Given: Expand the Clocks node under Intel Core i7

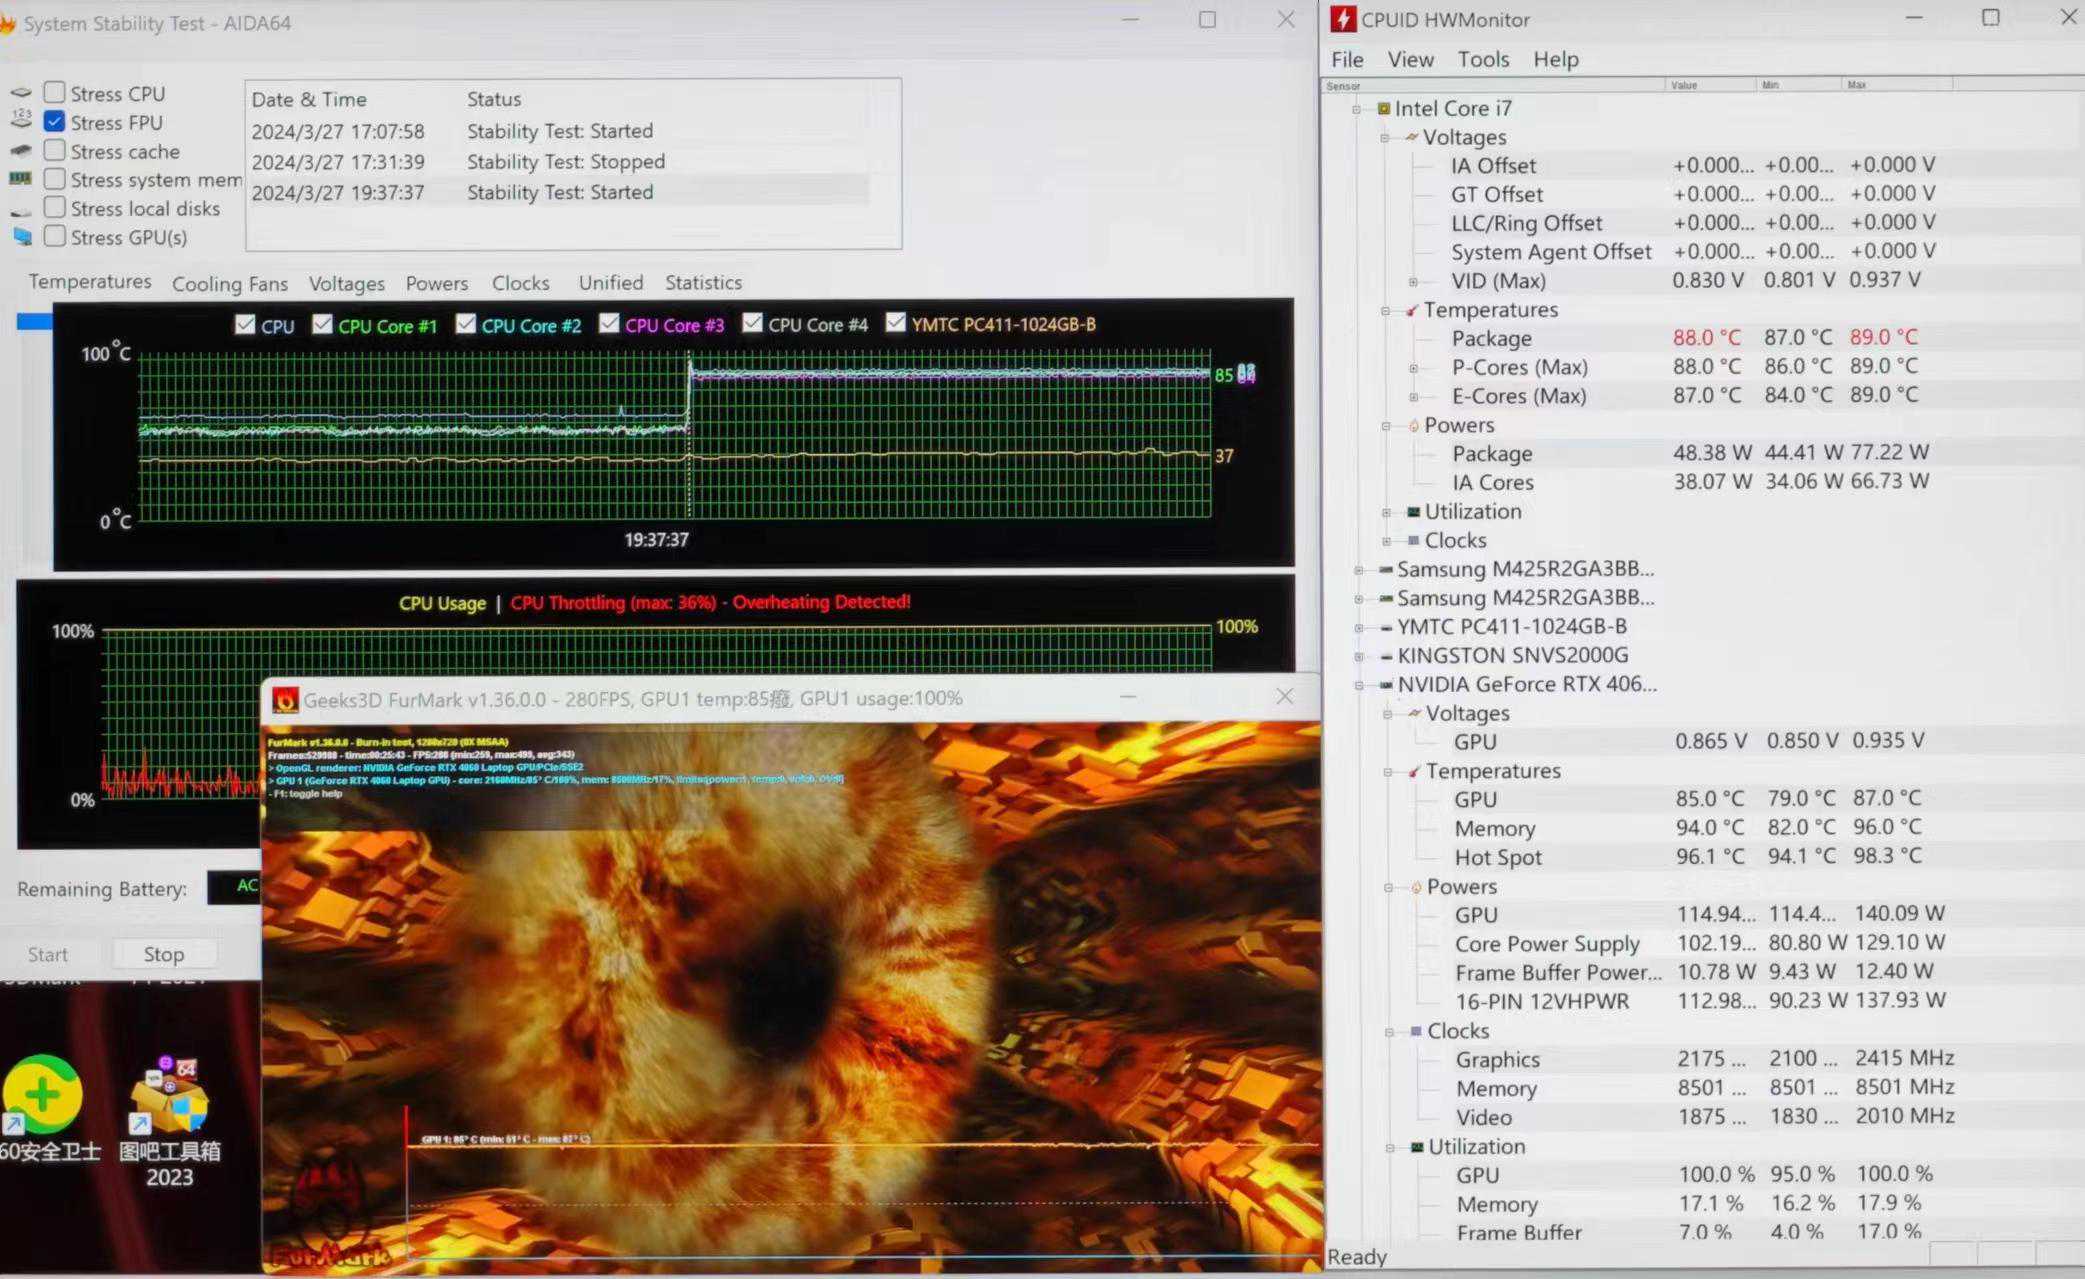Looking at the screenshot, I should [1386, 541].
